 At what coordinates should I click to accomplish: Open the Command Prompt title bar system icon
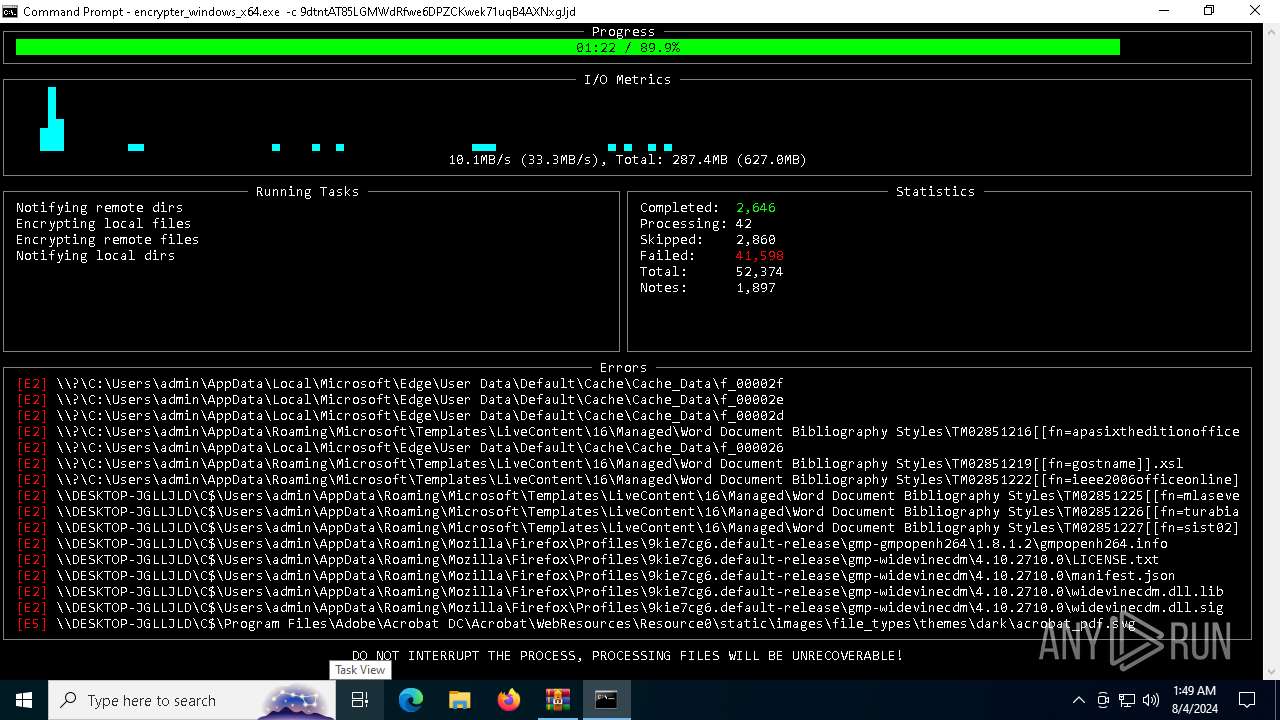(10, 11)
